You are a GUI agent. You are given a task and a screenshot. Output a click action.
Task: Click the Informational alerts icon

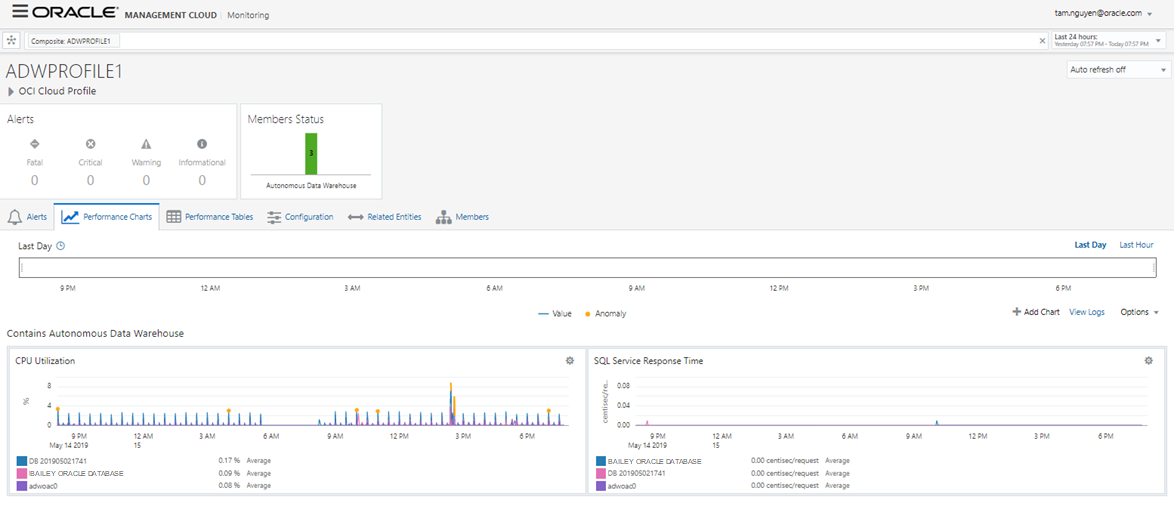(x=202, y=144)
